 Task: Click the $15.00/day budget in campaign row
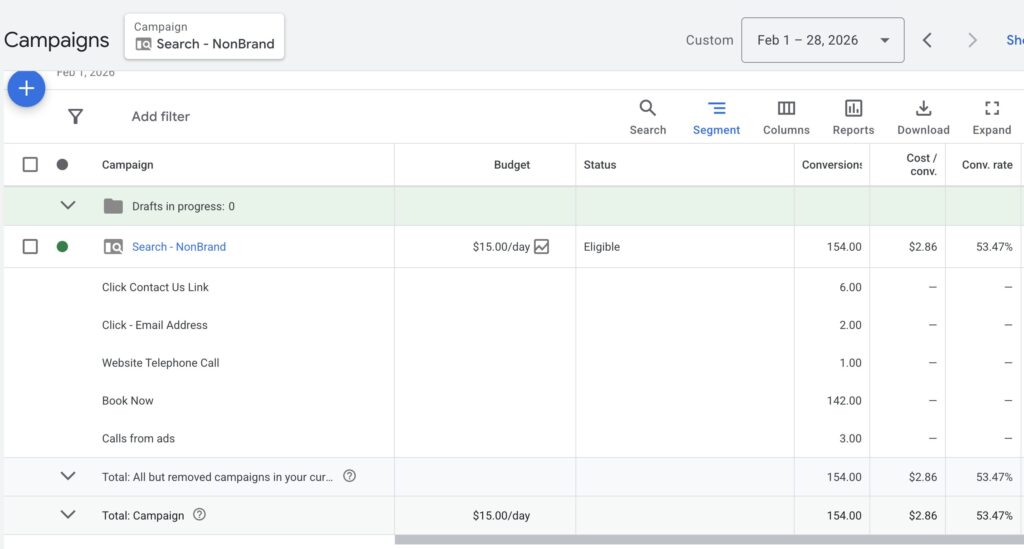501,247
